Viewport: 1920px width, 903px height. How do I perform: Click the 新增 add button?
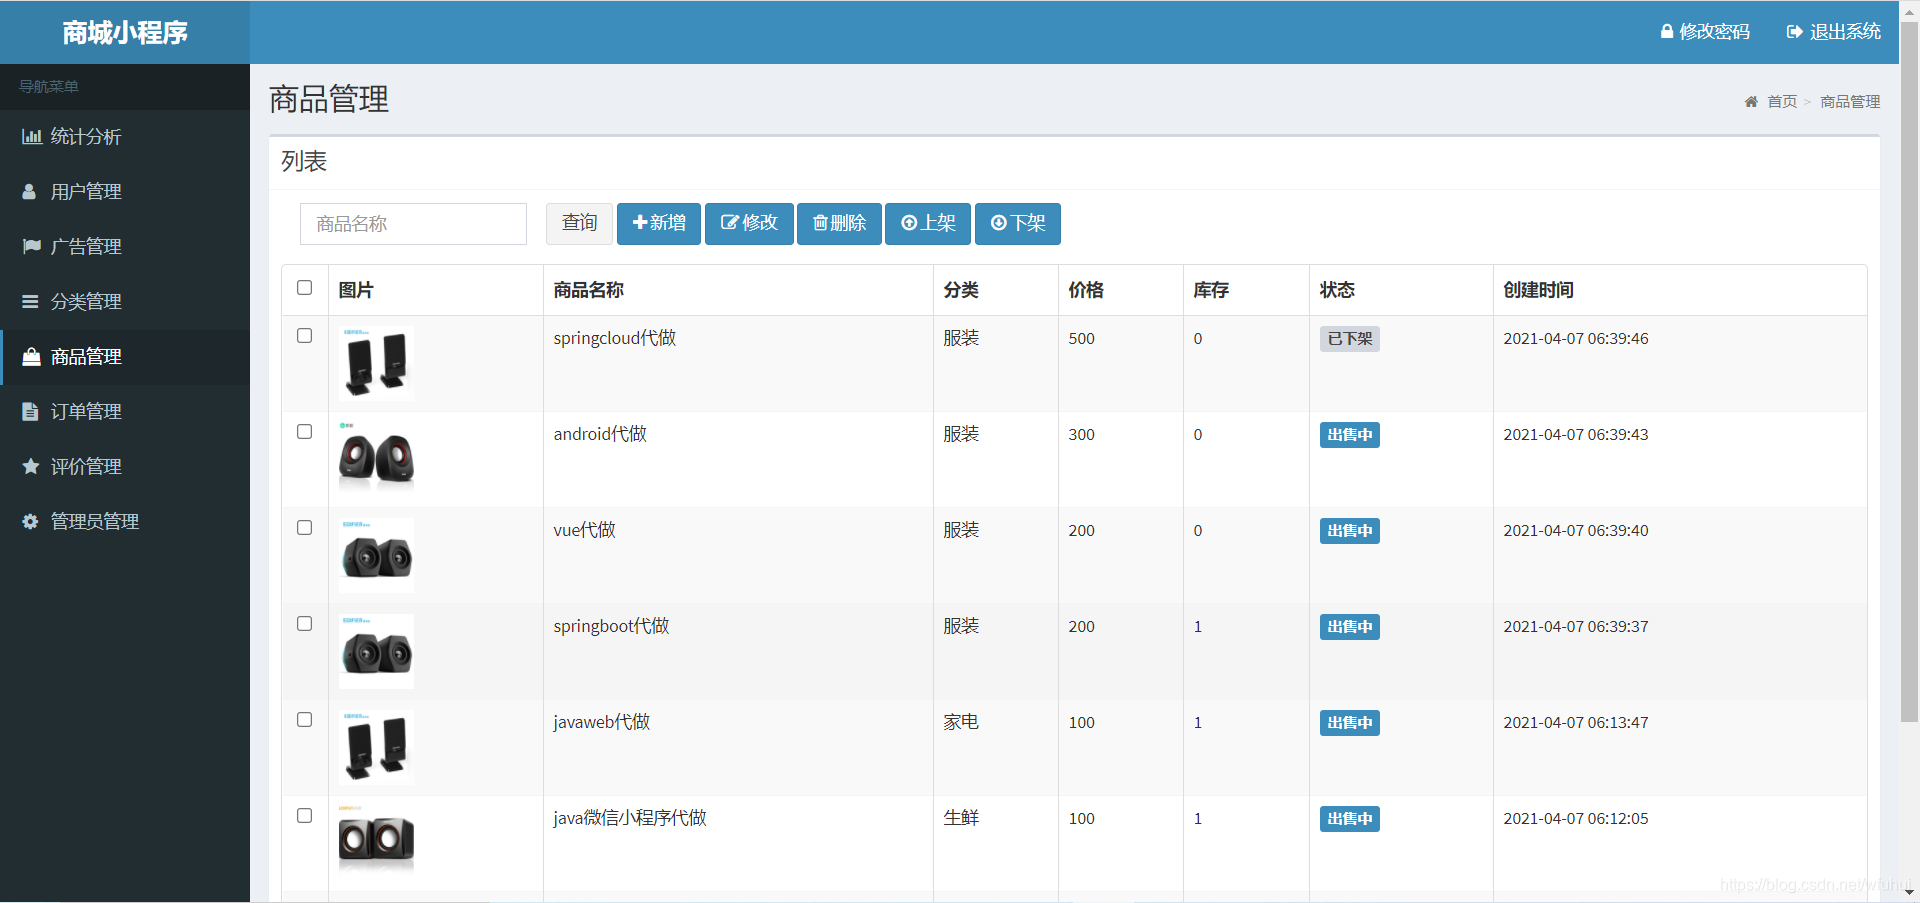click(x=659, y=224)
